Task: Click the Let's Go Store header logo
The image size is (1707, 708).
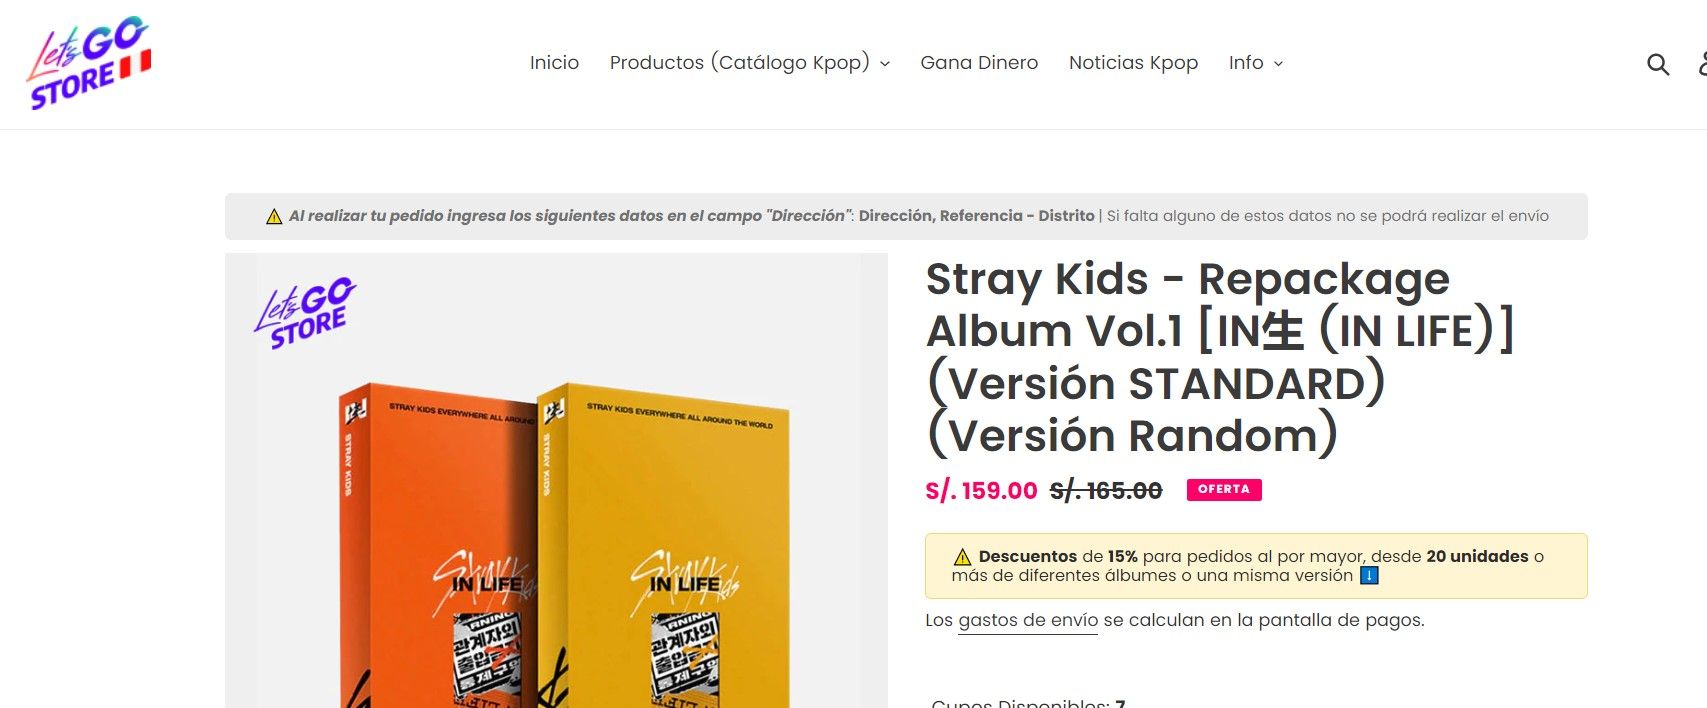Action: pos(89,63)
